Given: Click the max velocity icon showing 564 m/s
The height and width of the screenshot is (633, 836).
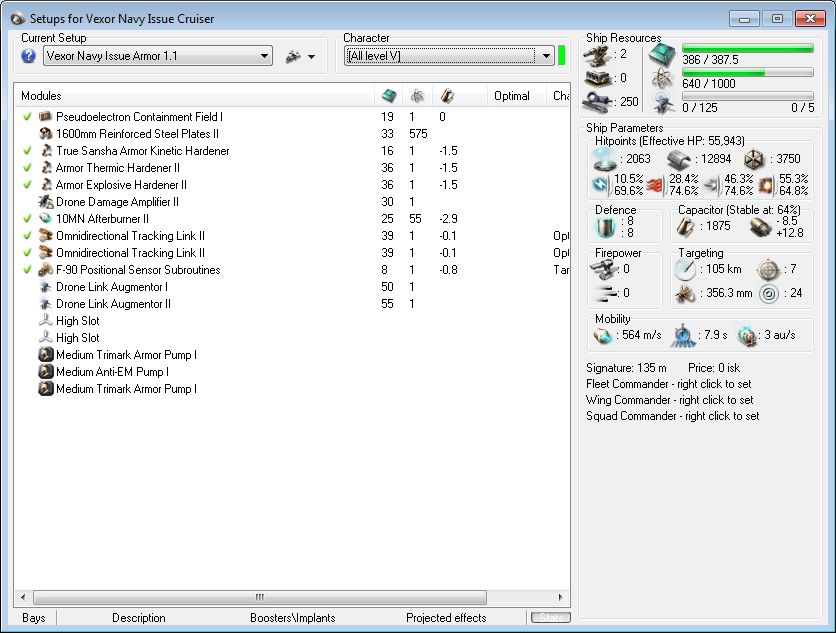Looking at the screenshot, I should click(603, 335).
